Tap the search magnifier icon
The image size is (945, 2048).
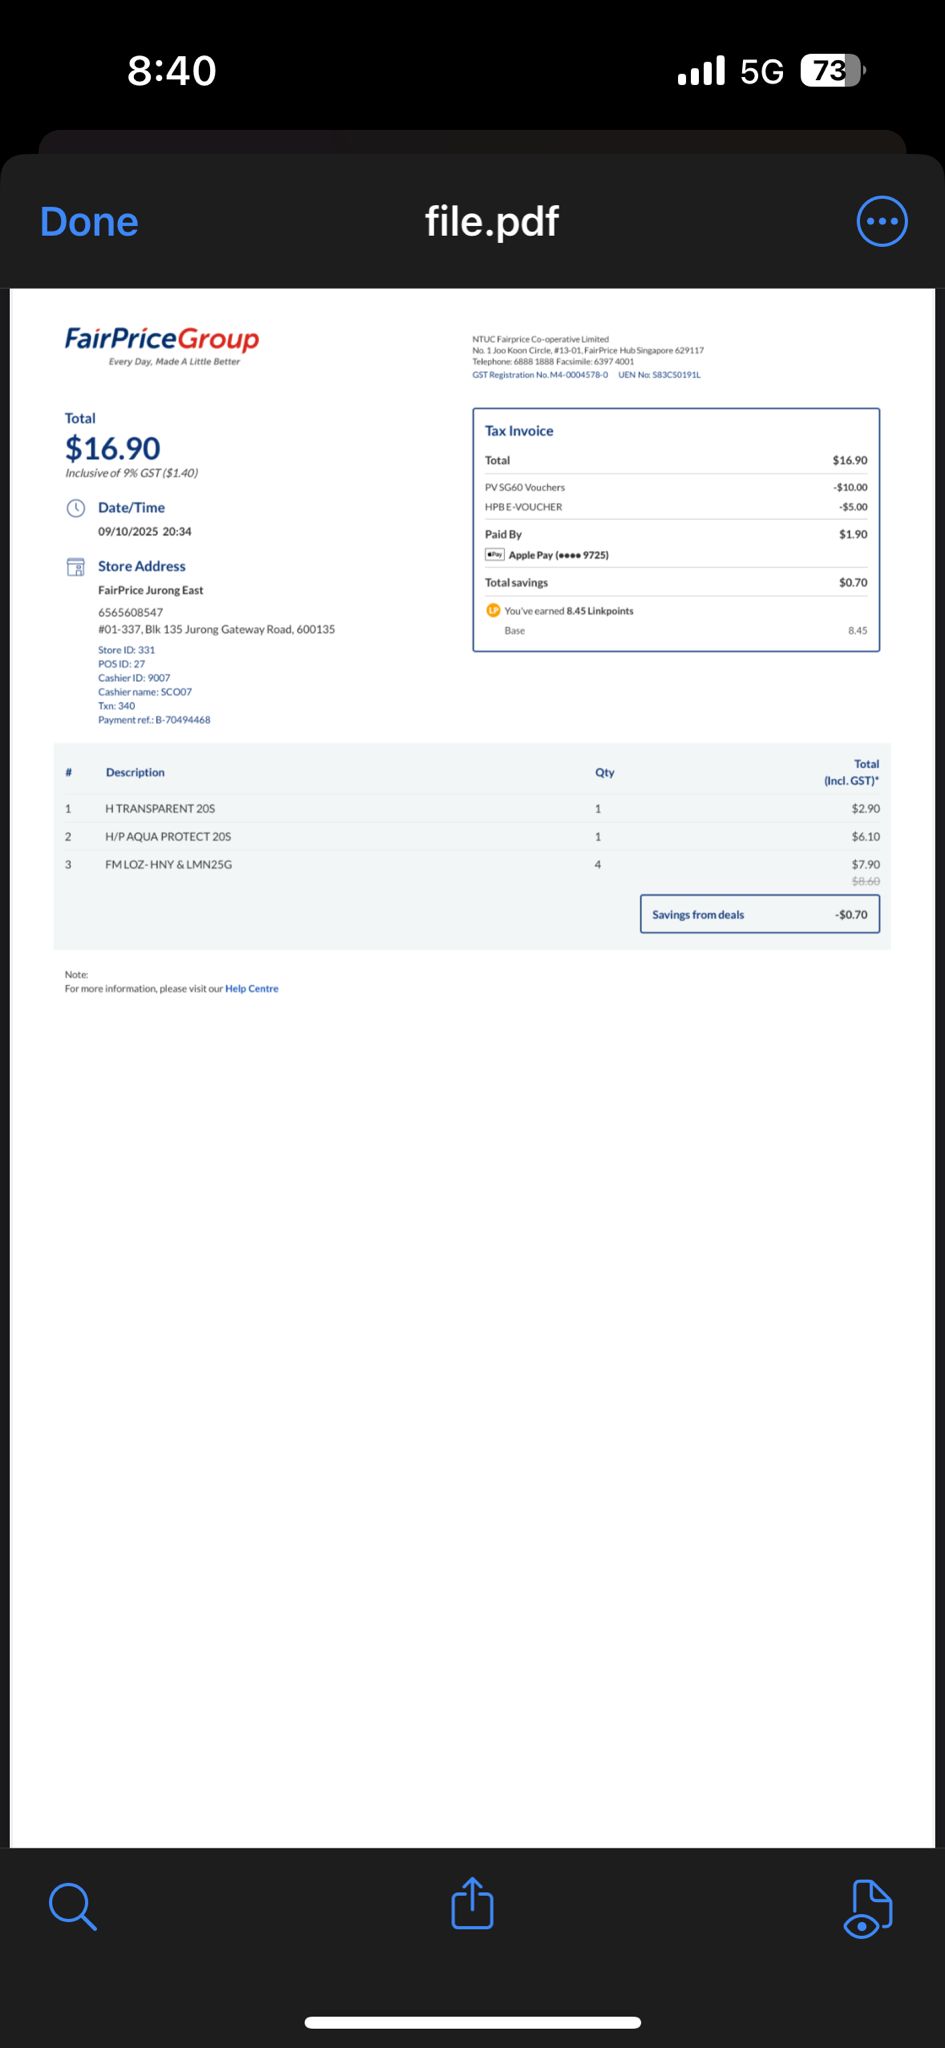point(73,1906)
